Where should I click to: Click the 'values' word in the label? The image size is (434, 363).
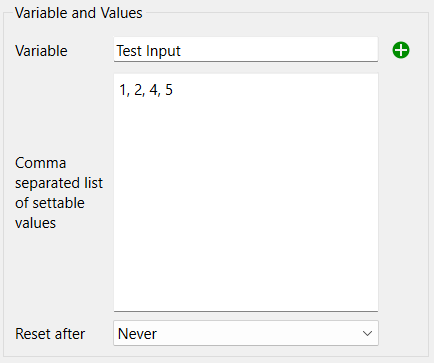(x=35, y=223)
